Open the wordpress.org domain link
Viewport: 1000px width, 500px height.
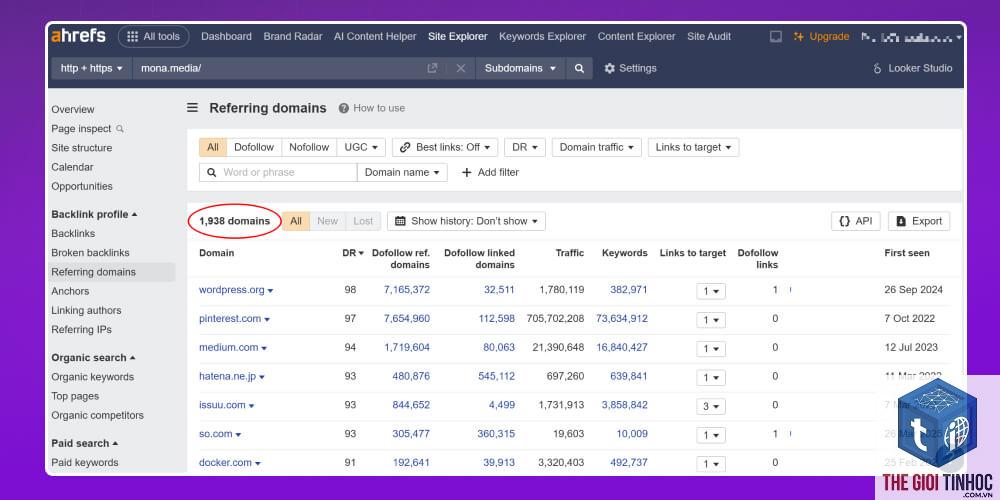pyautogui.click(x=232, y=290)
